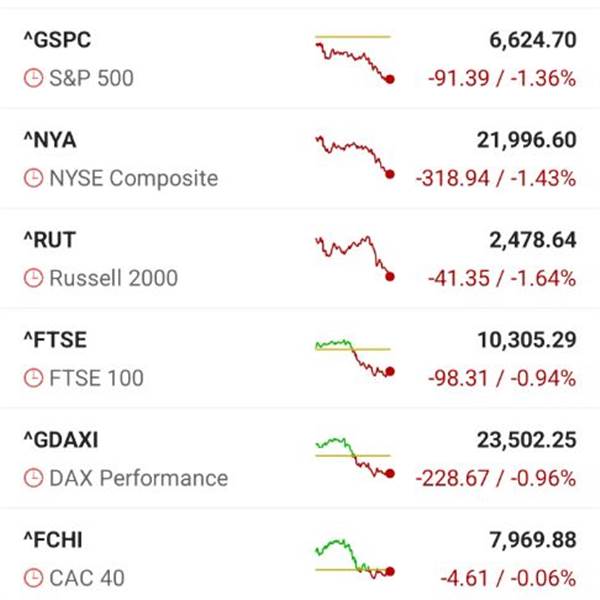Click the clock icon beside NYSE Composite
Image resolution: width=600 pixels, height=600 pixels.
click(34, 178)
